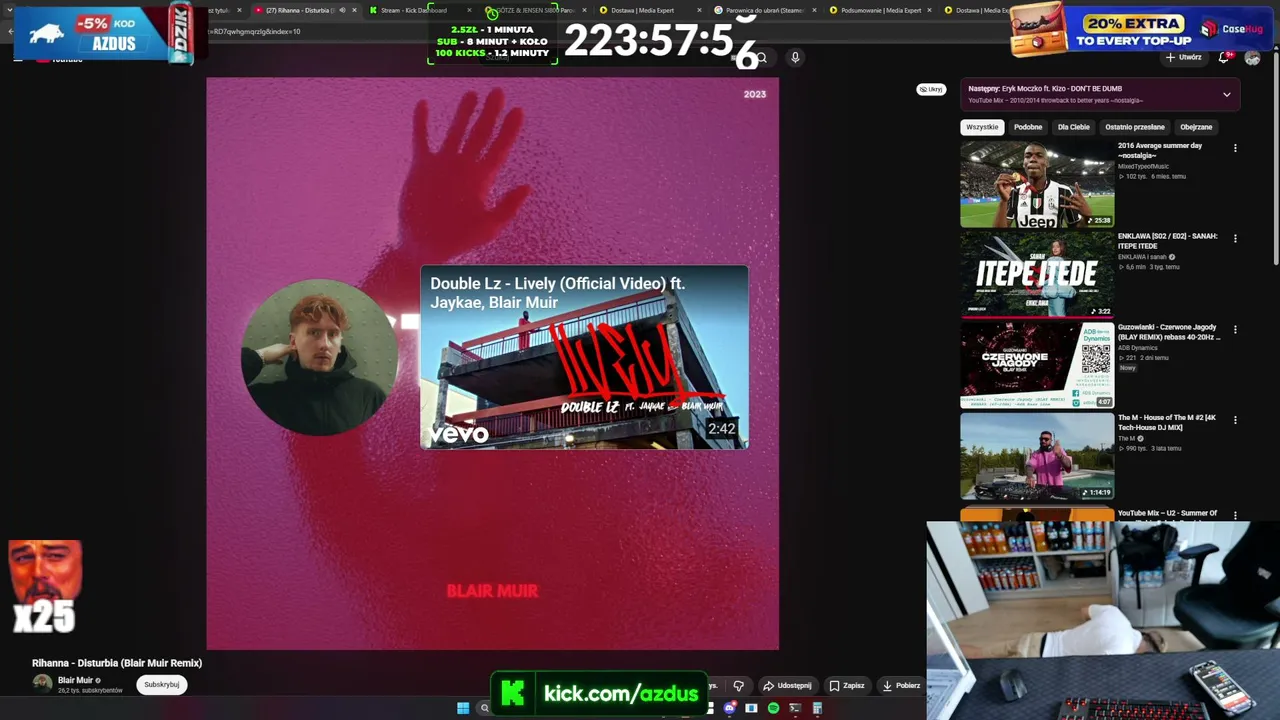Open YouTube notifications bell
This screenshot has height=720, width=1280.
coord(1224,57)
